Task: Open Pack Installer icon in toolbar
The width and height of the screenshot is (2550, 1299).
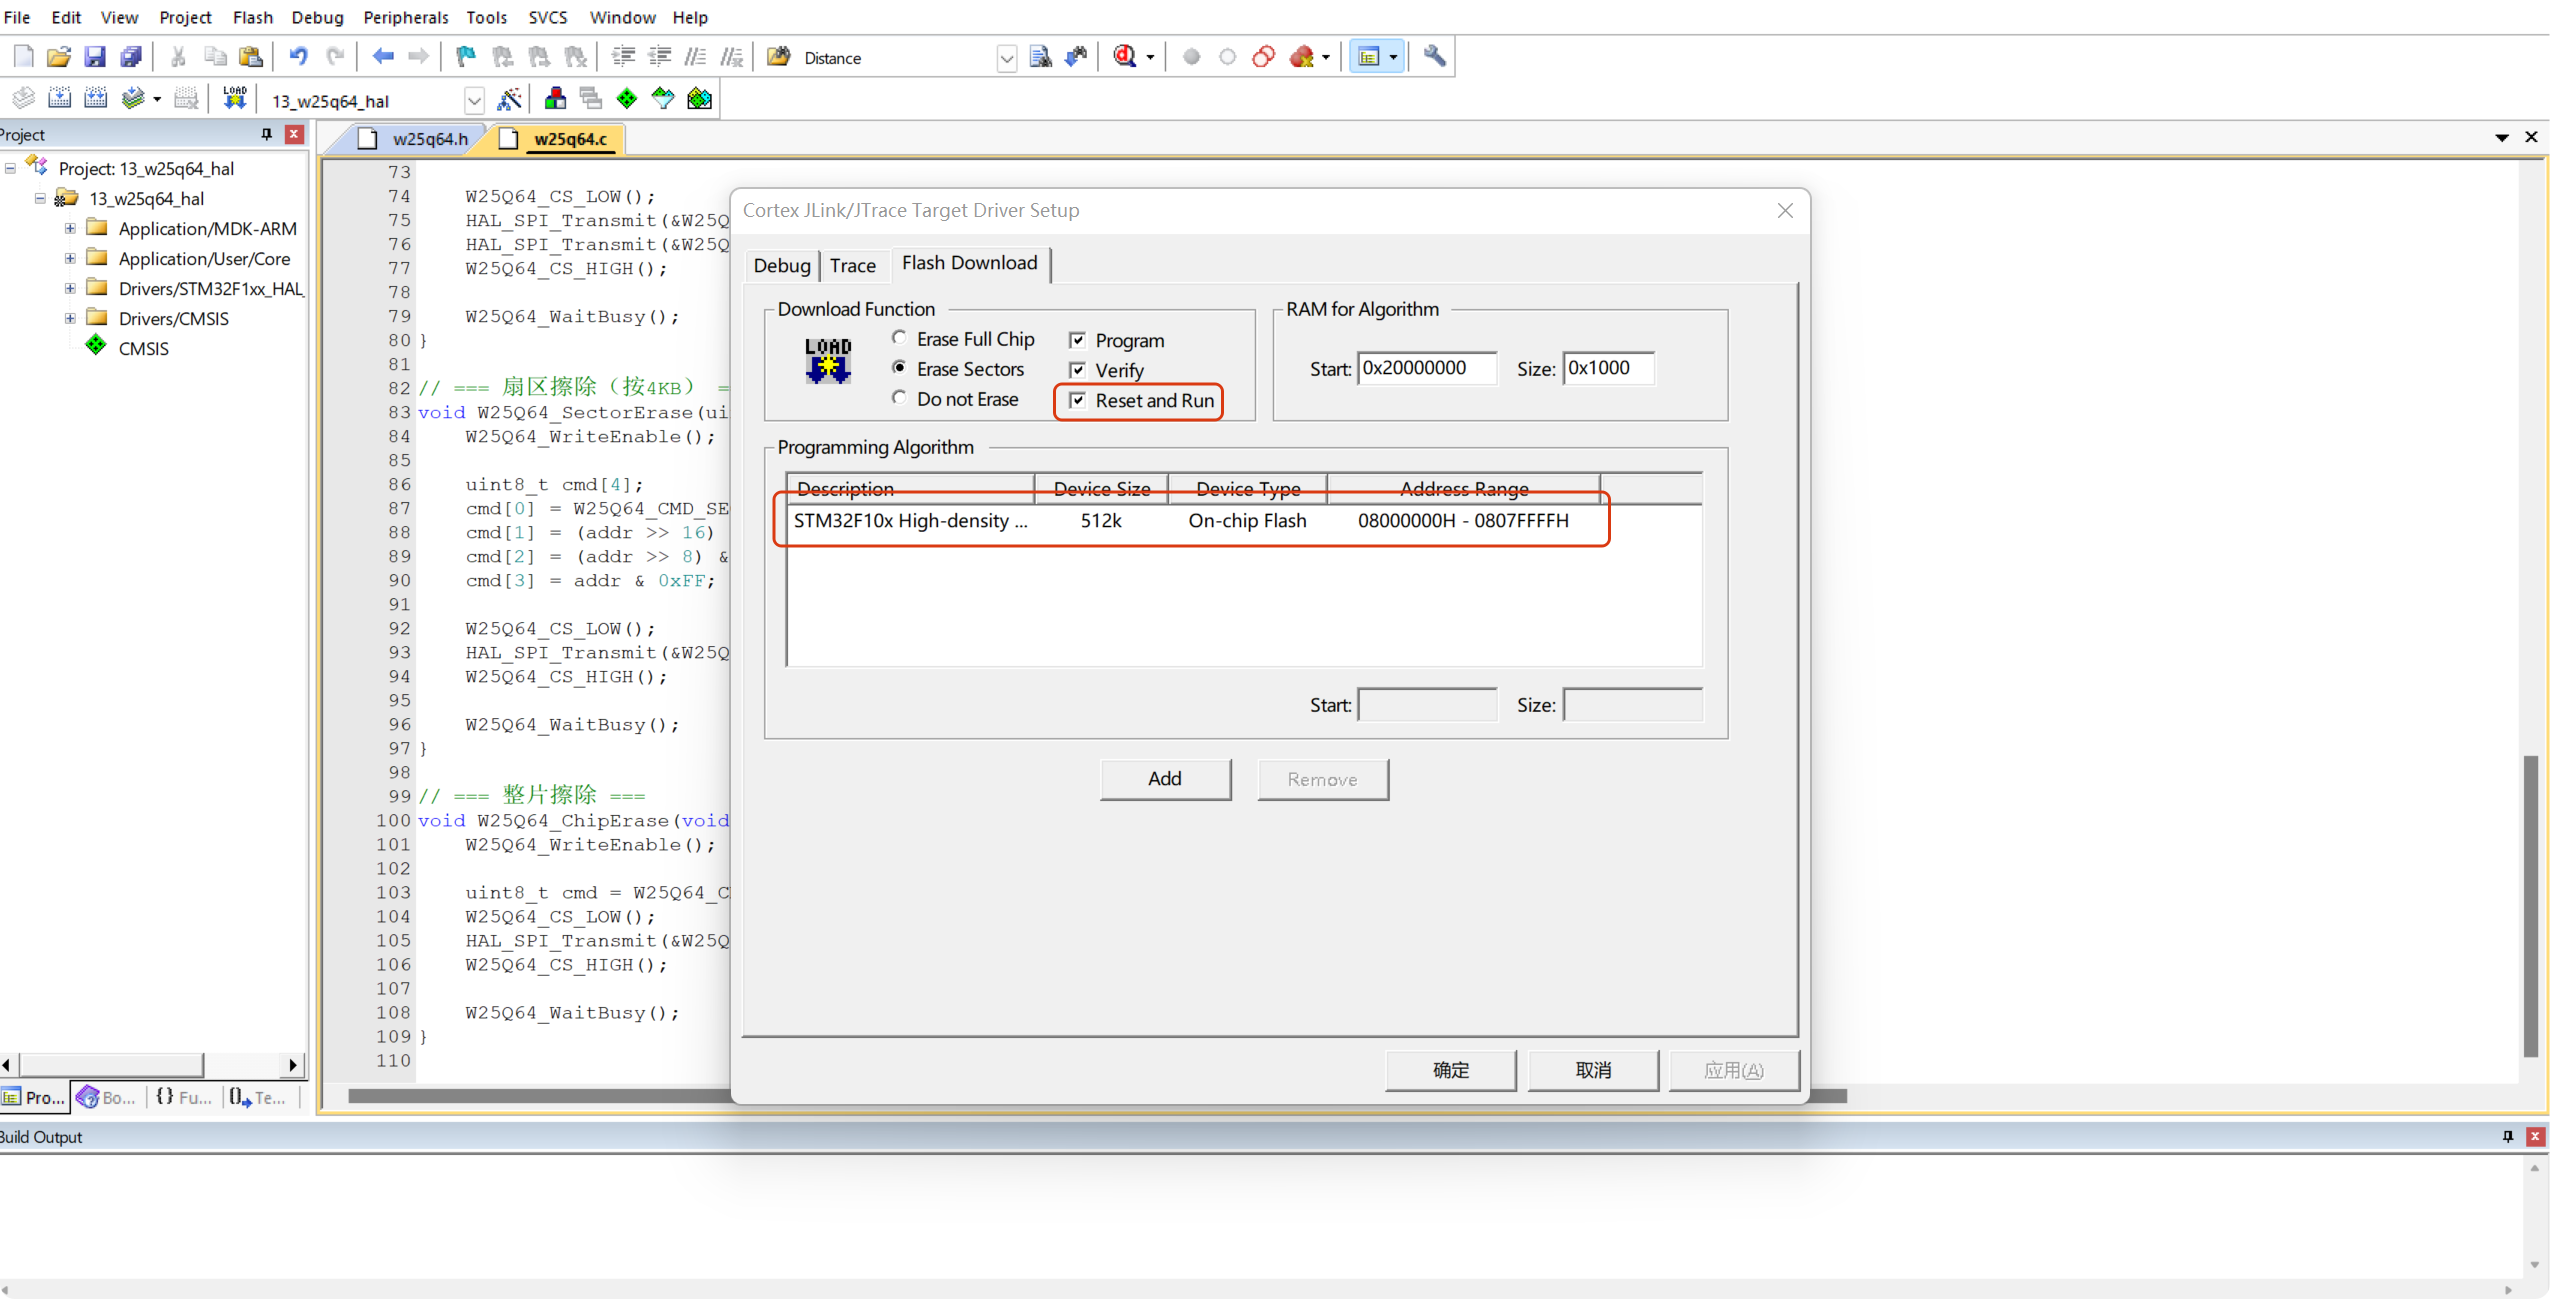Action: 699,98
